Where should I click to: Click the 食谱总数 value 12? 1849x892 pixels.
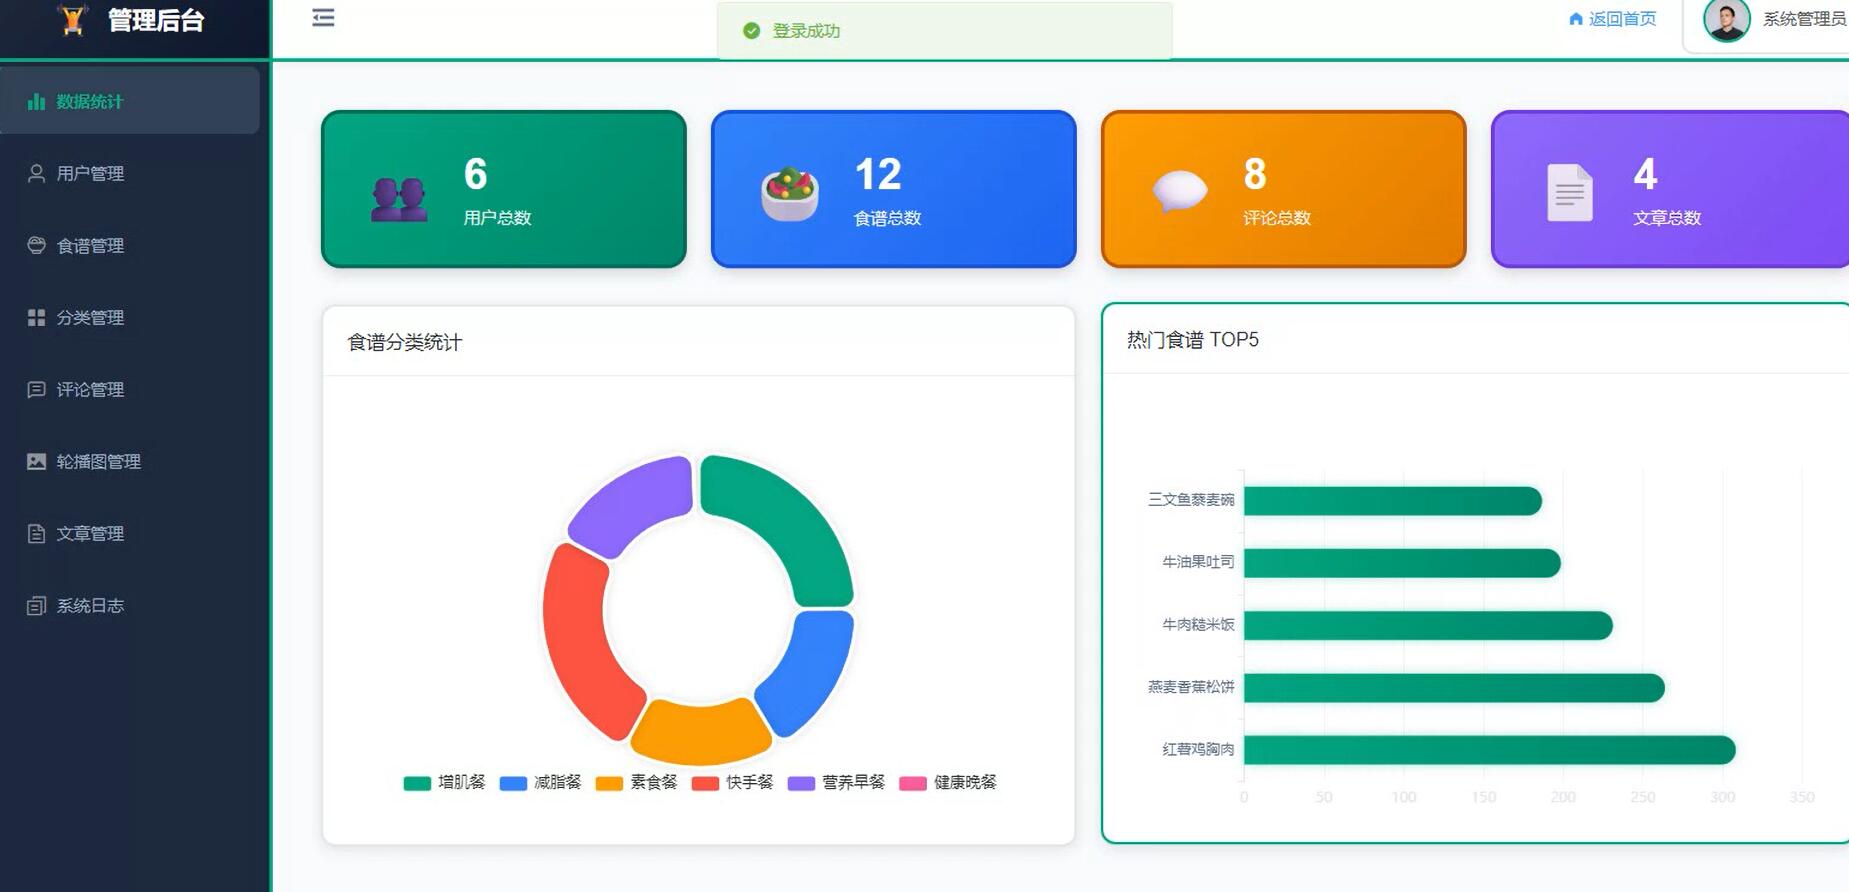878,175
